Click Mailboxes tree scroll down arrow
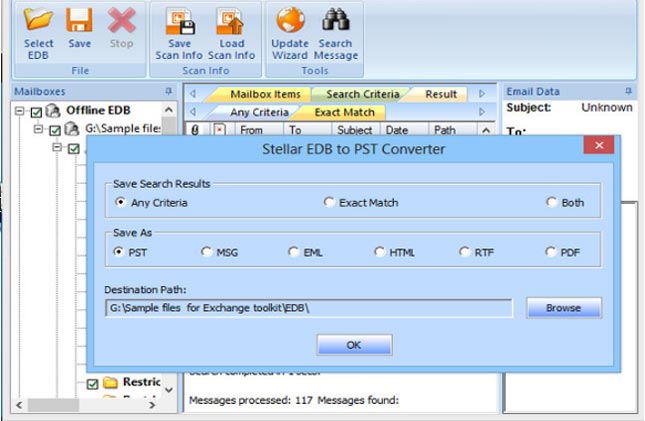This screenshot has width=645, height=421. point(169,389)
